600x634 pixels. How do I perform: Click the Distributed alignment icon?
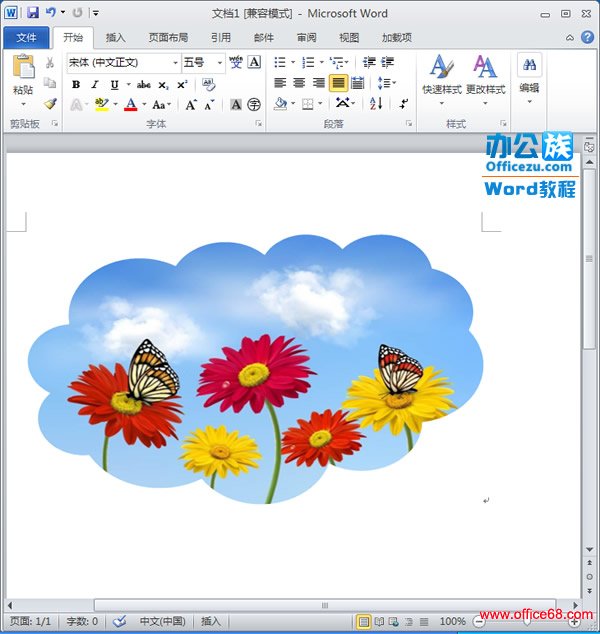coord(357,83)
